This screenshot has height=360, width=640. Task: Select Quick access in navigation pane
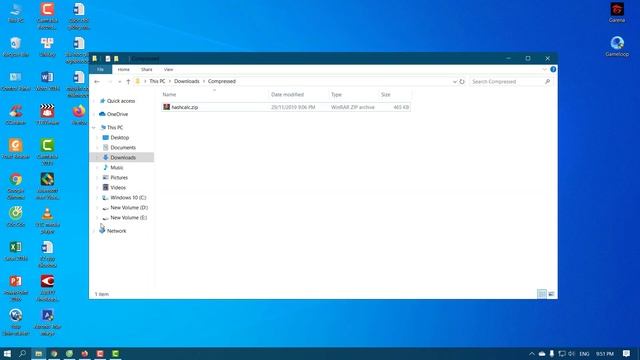click(x=121, y=101)
